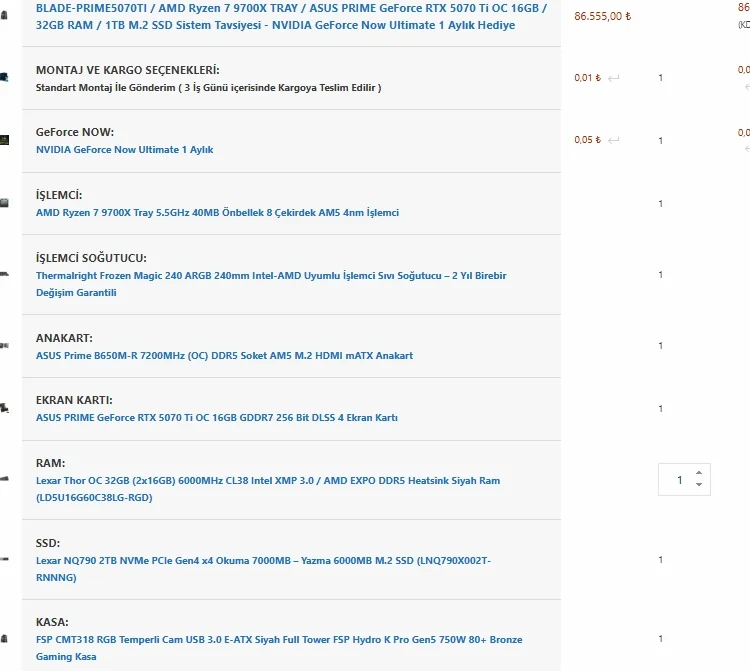Click the return arrow next to 0,01 ₺
The height and width of the screenshot is (671, 750).
614,78
